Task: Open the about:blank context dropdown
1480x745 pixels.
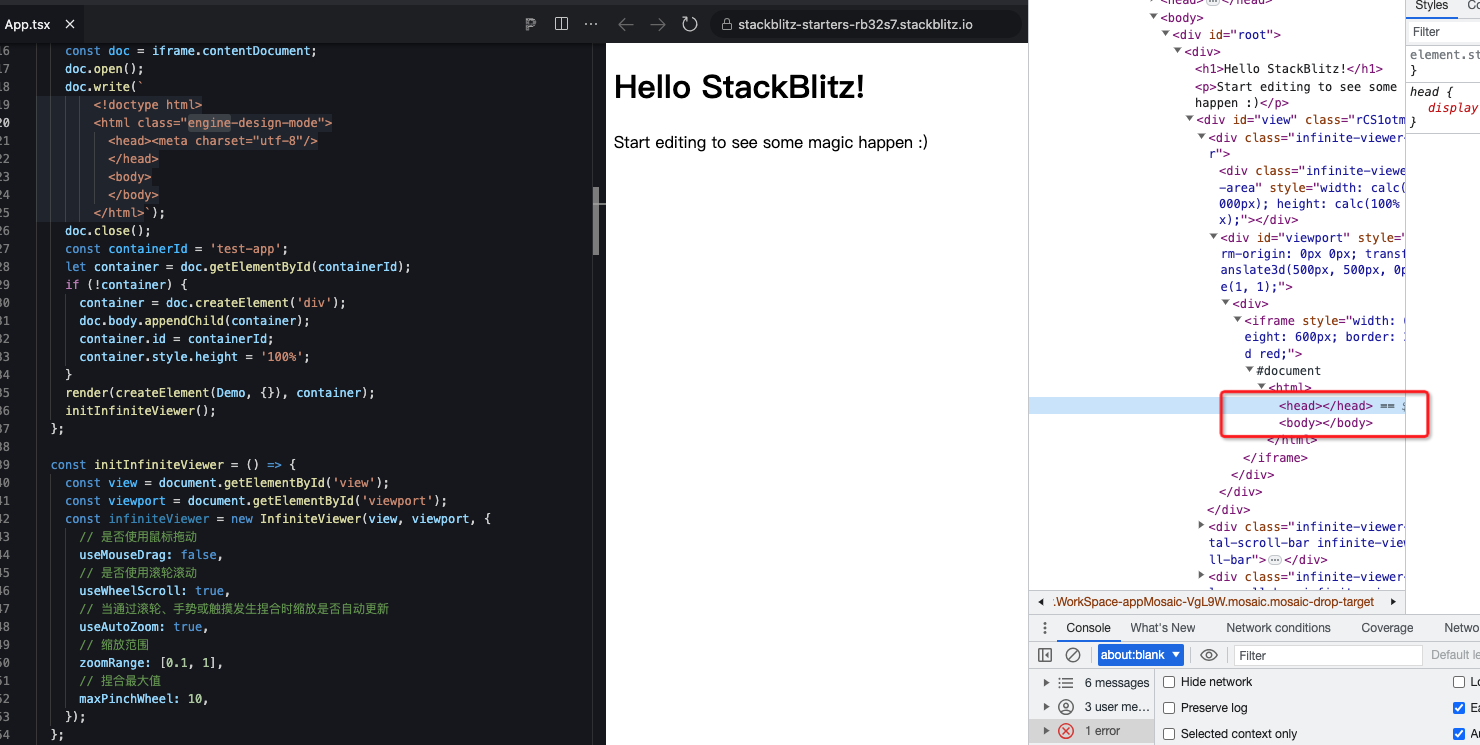Action: click(1140, 655)
